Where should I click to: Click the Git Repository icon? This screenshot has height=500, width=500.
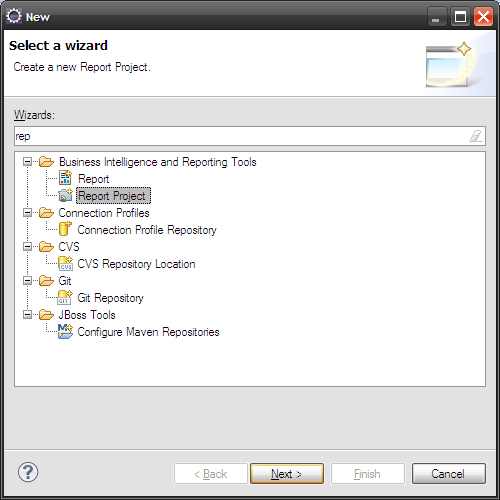coord(65,297)
